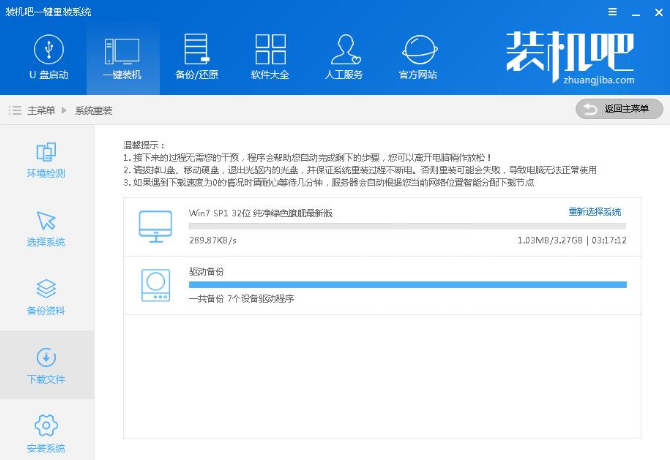The height and width of the screenshot is (460, 670).
Task: Click the driver backup disk icon
Action: 155,285
